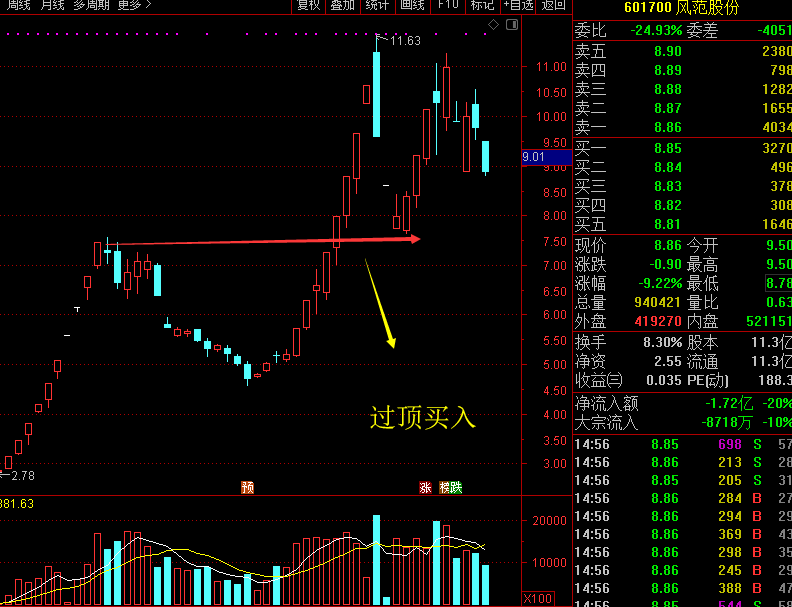Toggle 复权 price adjustment

tap(309, 5)
